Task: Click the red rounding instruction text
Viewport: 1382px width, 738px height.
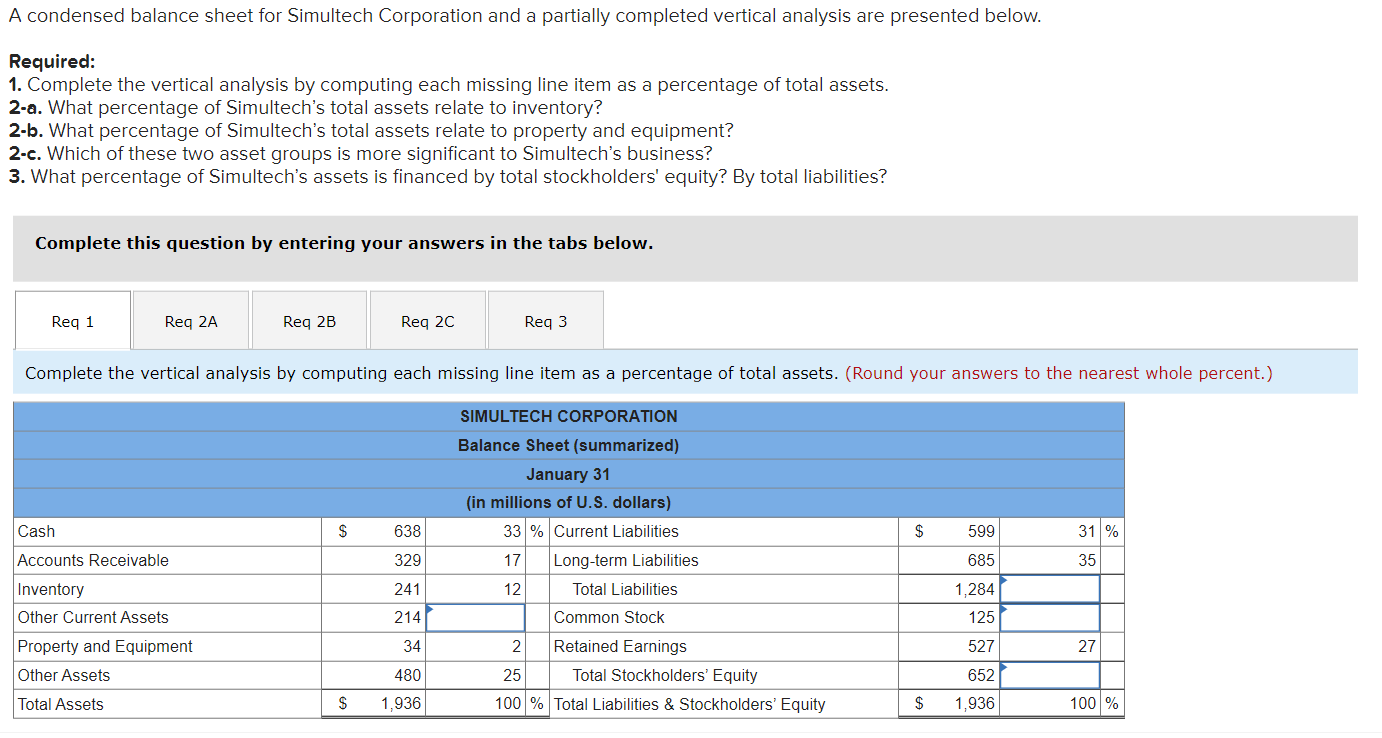Action: tap(1059, 373)
